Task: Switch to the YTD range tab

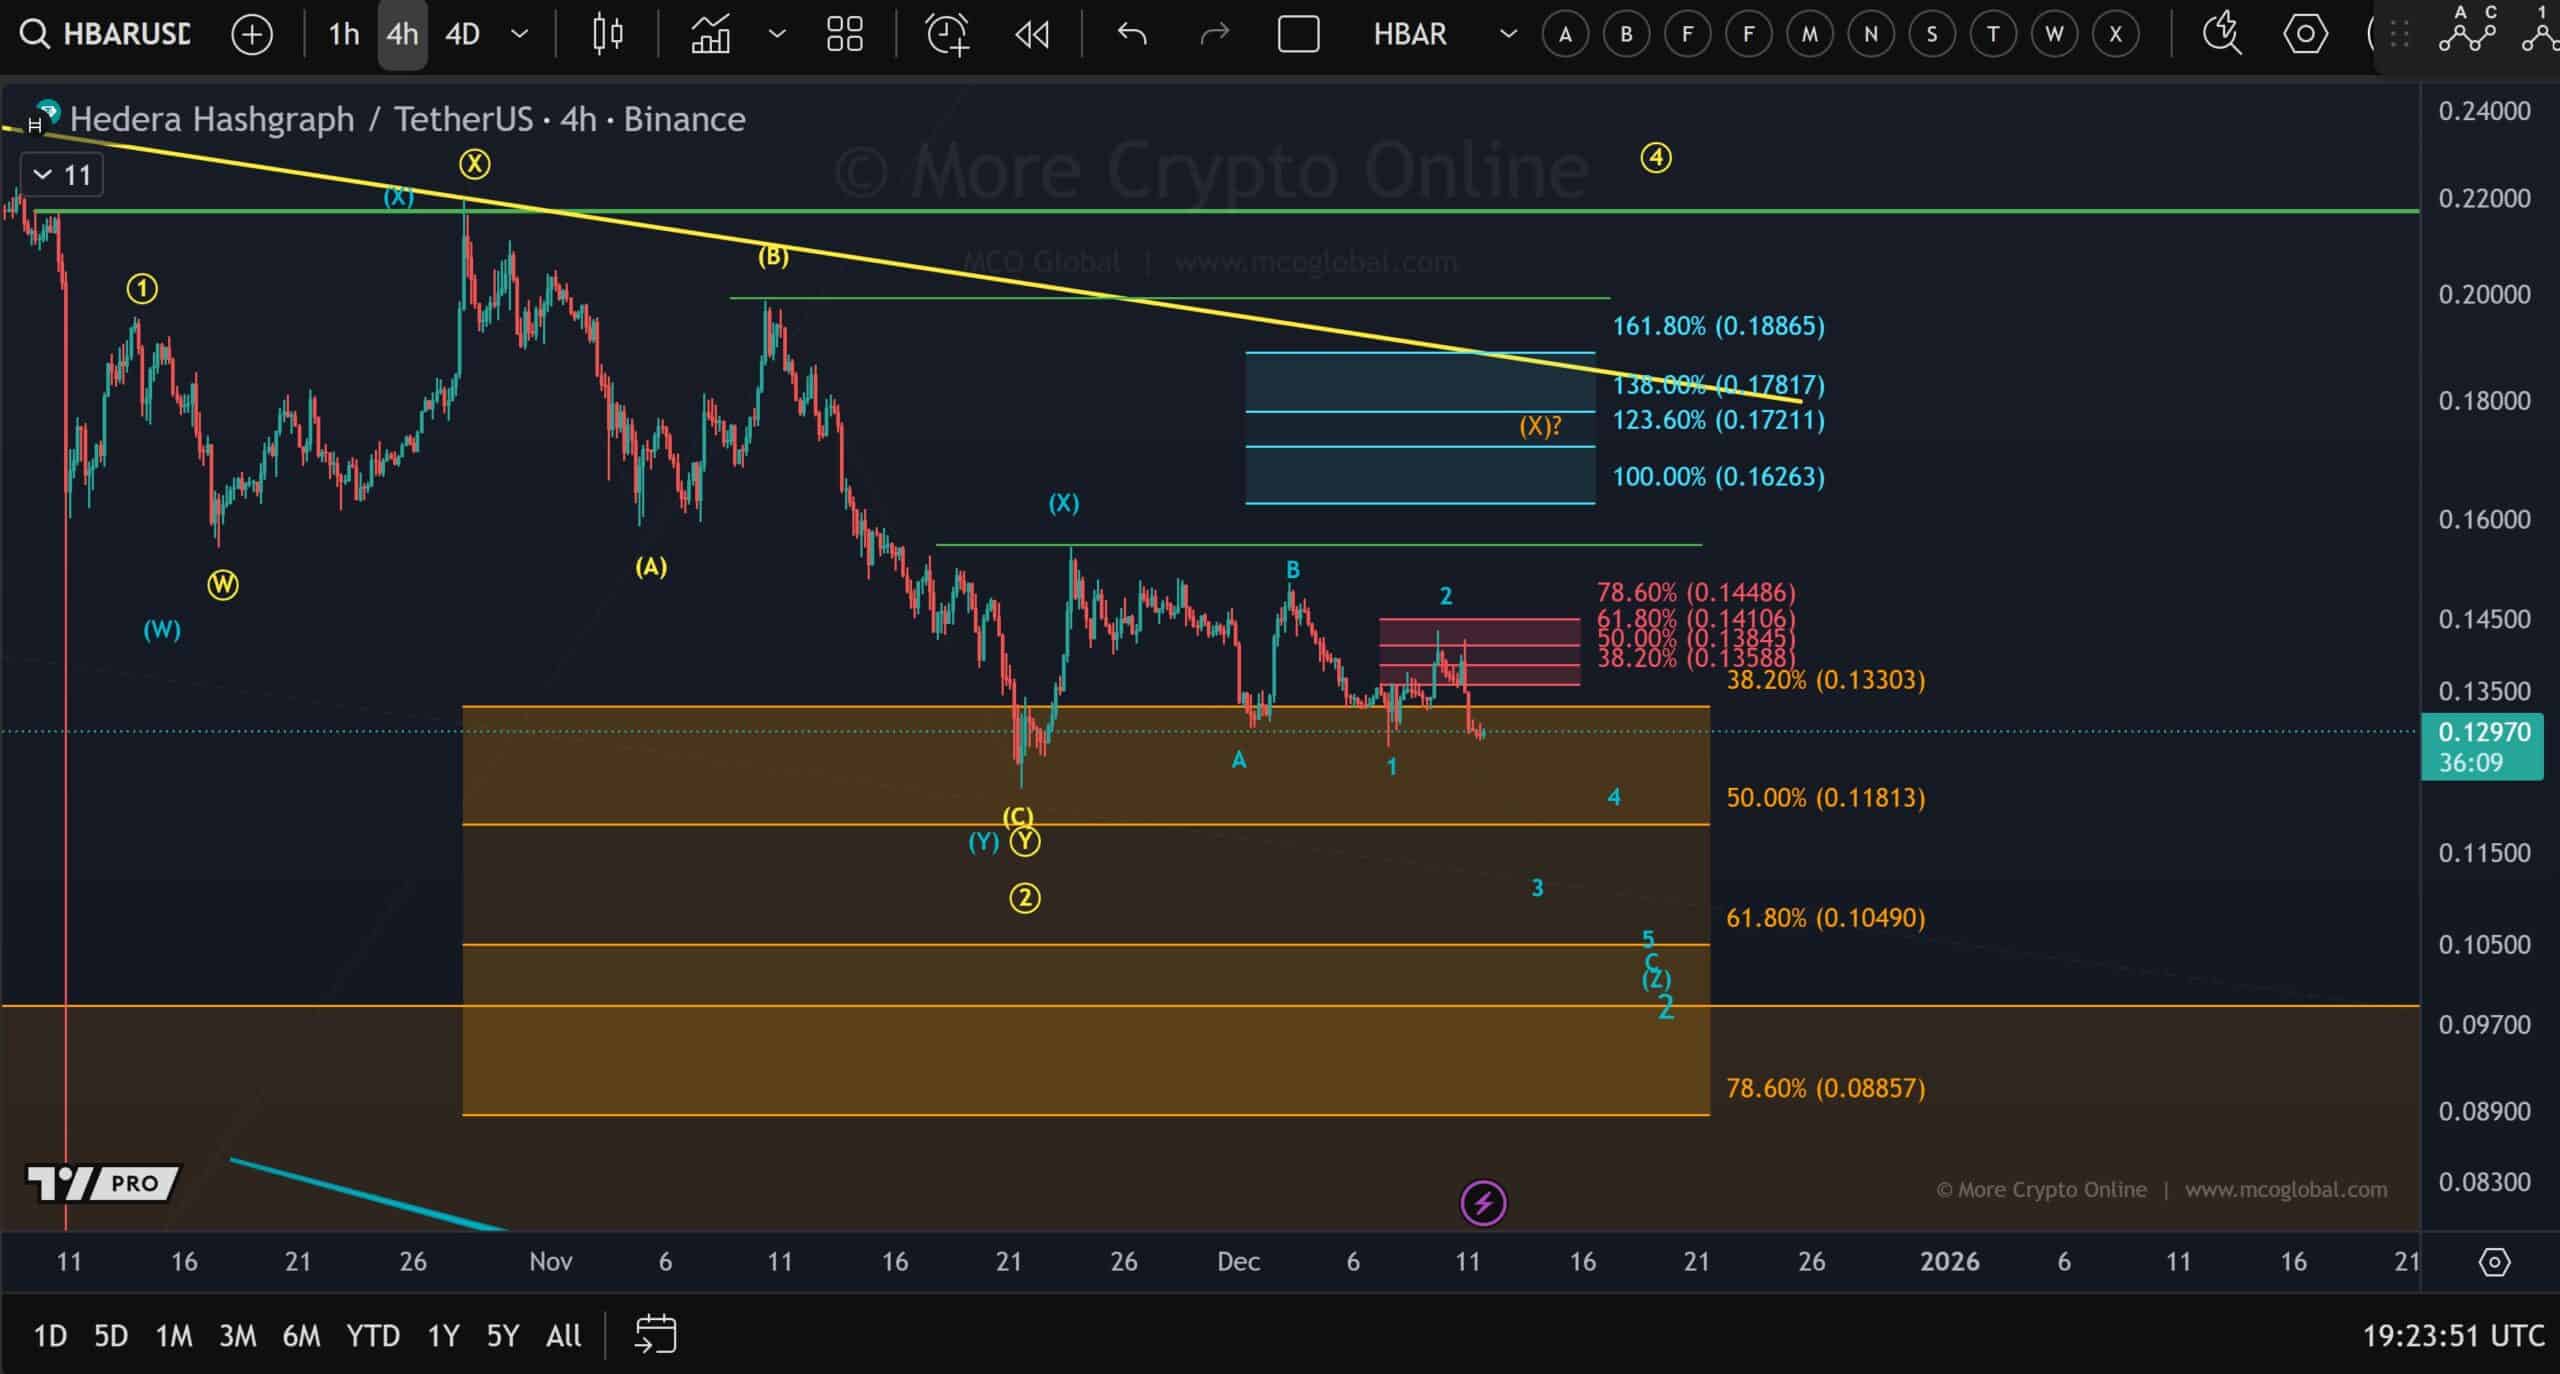Action: pyautogui.click(x=372, y=1335)
